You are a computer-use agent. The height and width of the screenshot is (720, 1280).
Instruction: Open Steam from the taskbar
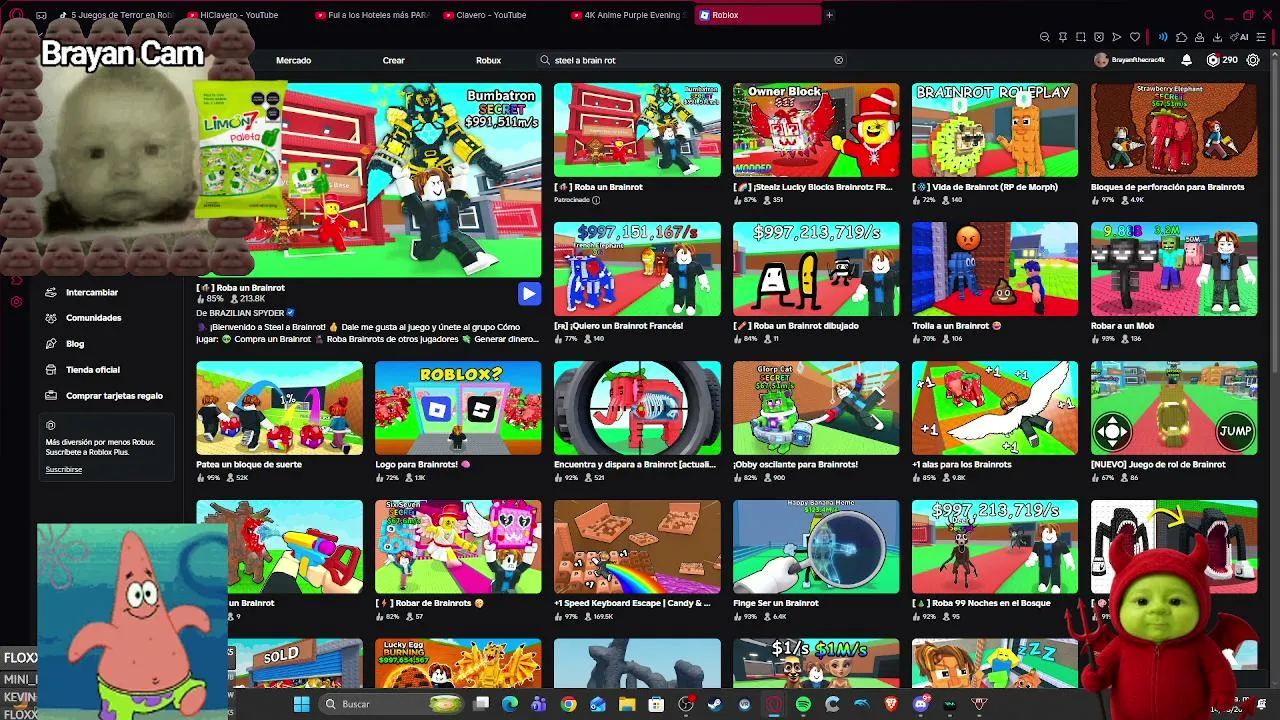pos(715,704)
